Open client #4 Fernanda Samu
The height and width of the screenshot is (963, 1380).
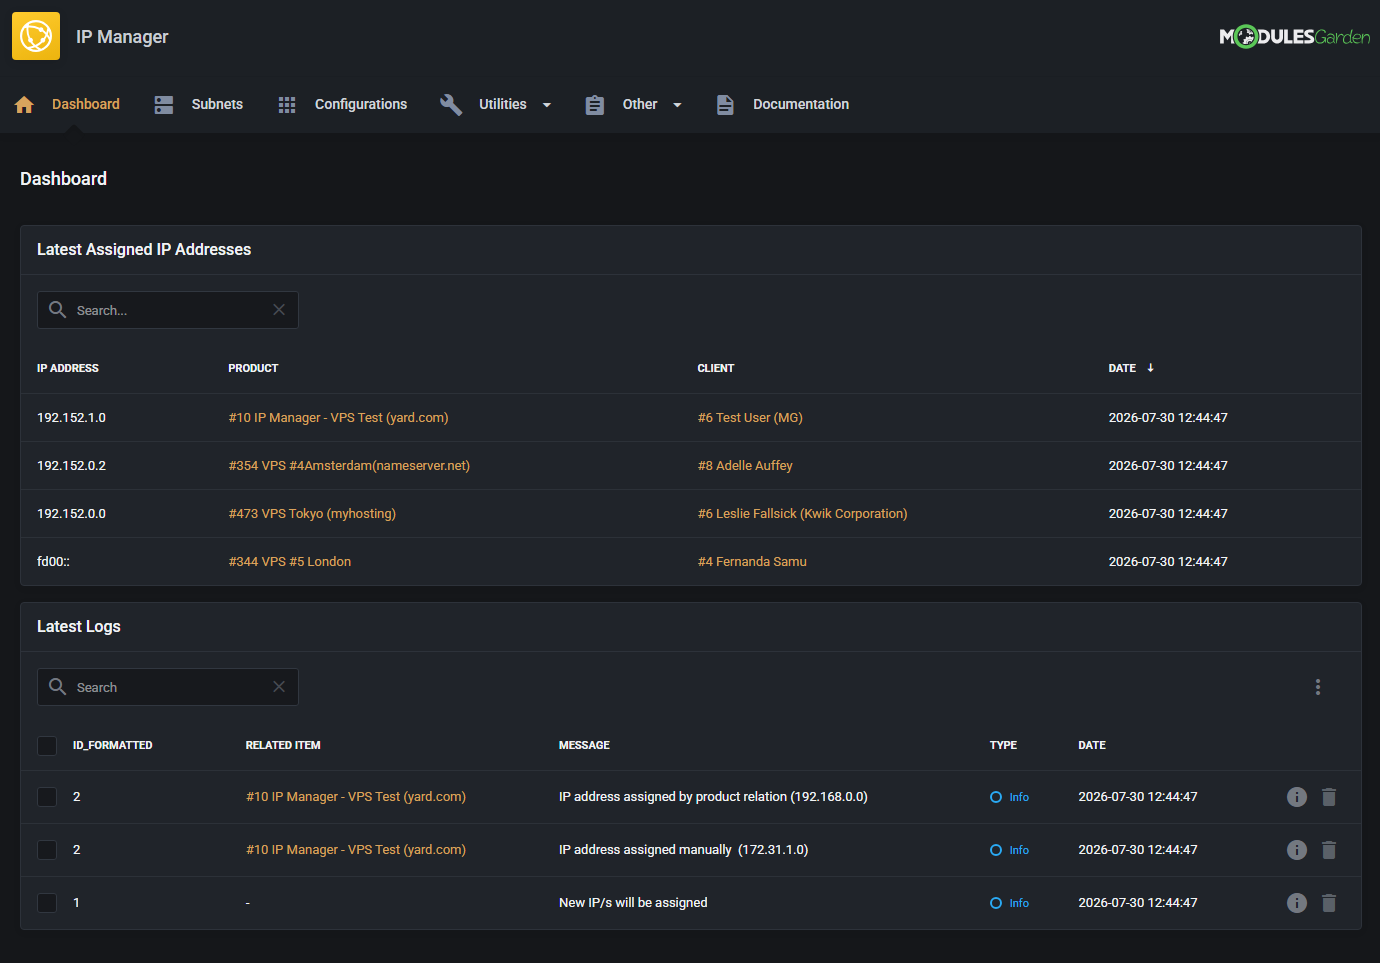tap(752, 562)
